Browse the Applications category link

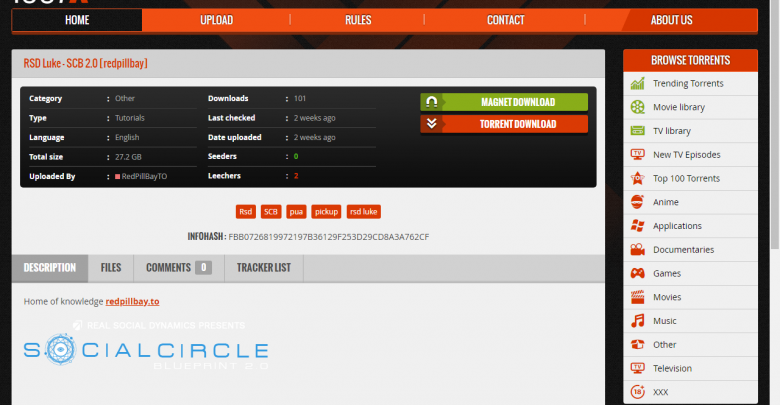[x=677, y=226]
